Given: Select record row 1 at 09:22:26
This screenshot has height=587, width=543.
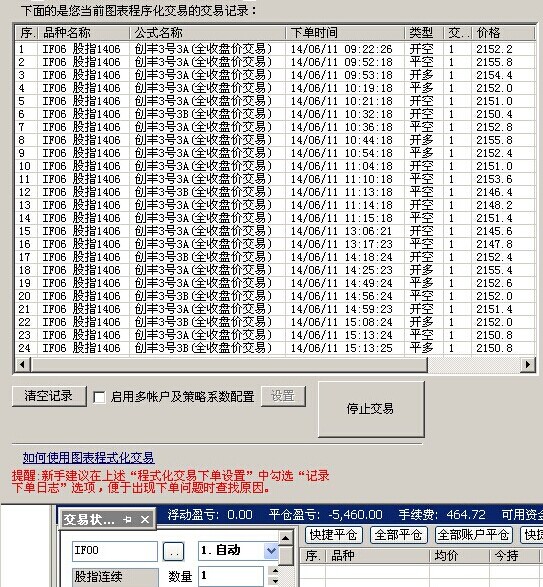Looking at the screenshot, I should [x=275, y=49].
